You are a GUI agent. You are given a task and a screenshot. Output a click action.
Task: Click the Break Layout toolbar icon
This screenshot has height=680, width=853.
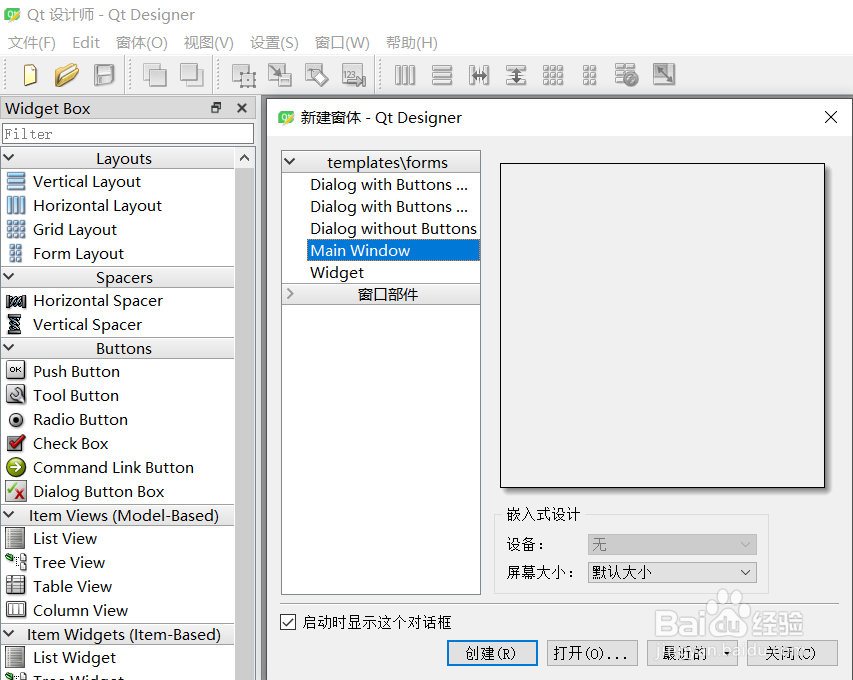point(626,75)
